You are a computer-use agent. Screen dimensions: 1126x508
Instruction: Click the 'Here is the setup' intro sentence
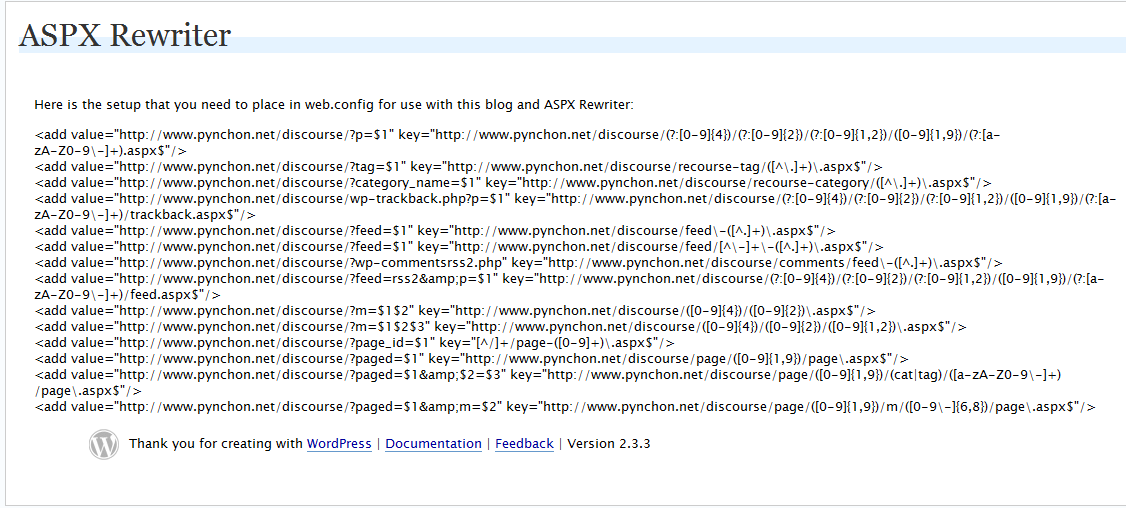click(334, 105)
